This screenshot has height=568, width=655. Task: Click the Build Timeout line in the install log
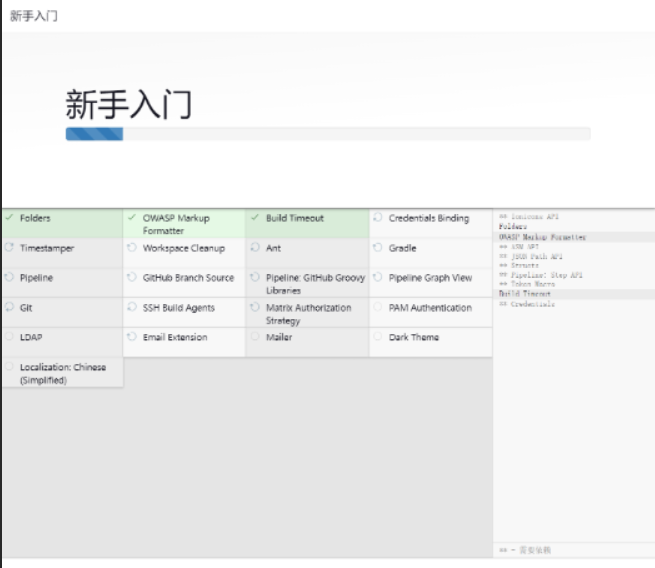pos(525,294)
